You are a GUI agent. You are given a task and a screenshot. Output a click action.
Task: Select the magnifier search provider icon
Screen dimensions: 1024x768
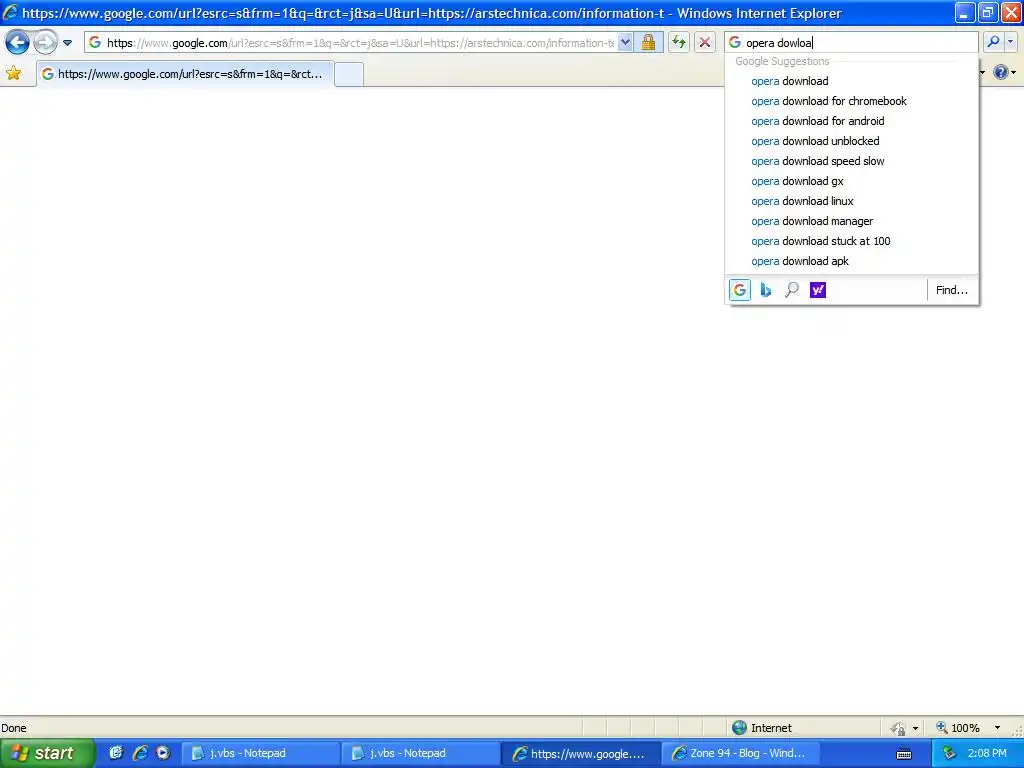tap(792, 290)
